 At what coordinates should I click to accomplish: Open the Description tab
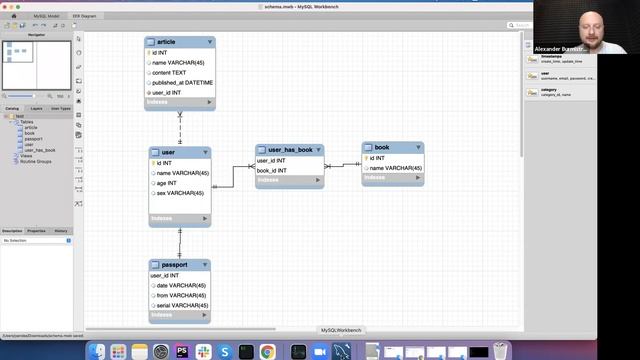pyautogui.click(x=12, y=231)
